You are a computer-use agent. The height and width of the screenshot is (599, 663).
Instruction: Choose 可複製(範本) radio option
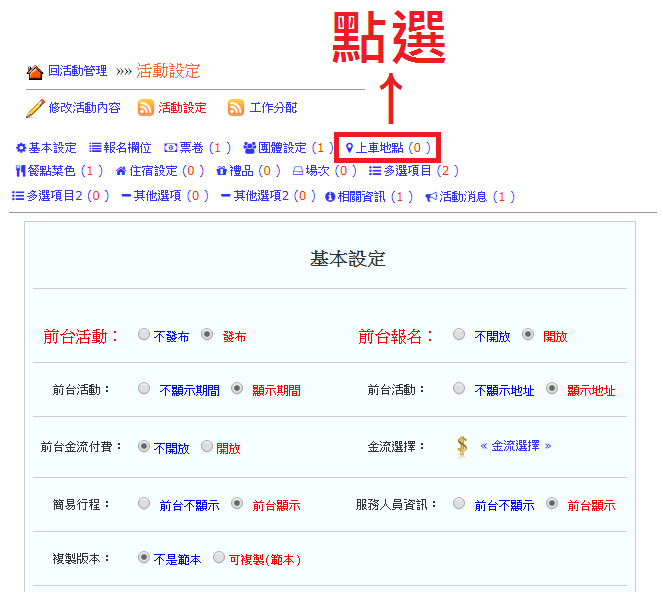[219, 558]
